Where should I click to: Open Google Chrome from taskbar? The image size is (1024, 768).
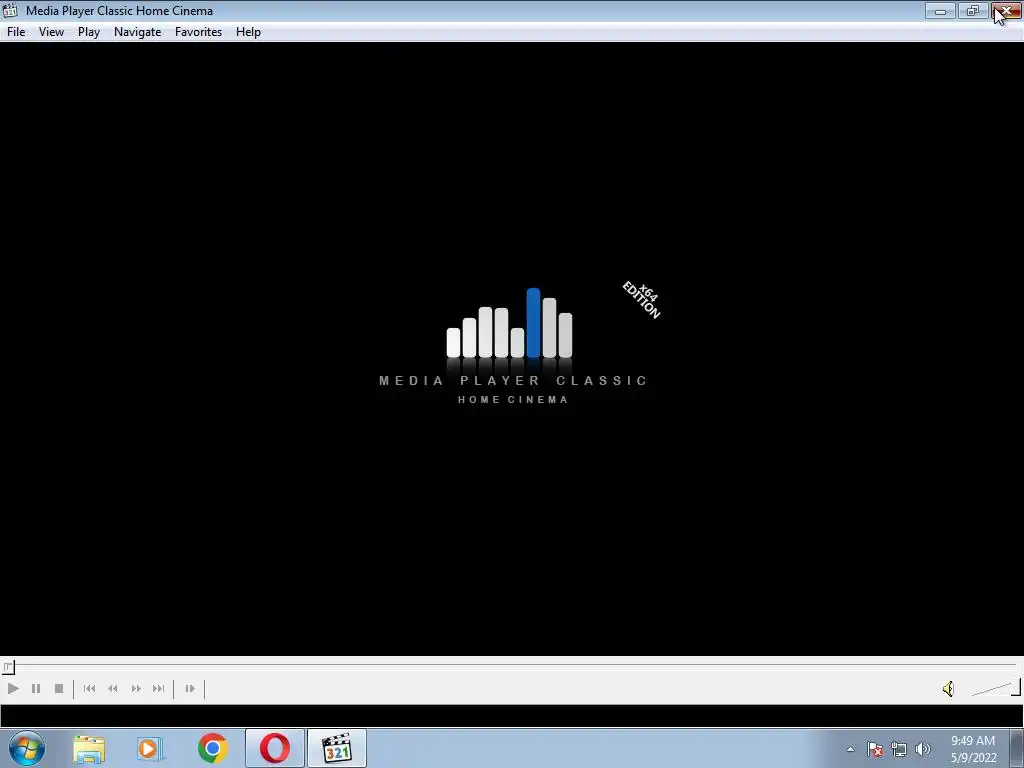(x=212, y=748)
